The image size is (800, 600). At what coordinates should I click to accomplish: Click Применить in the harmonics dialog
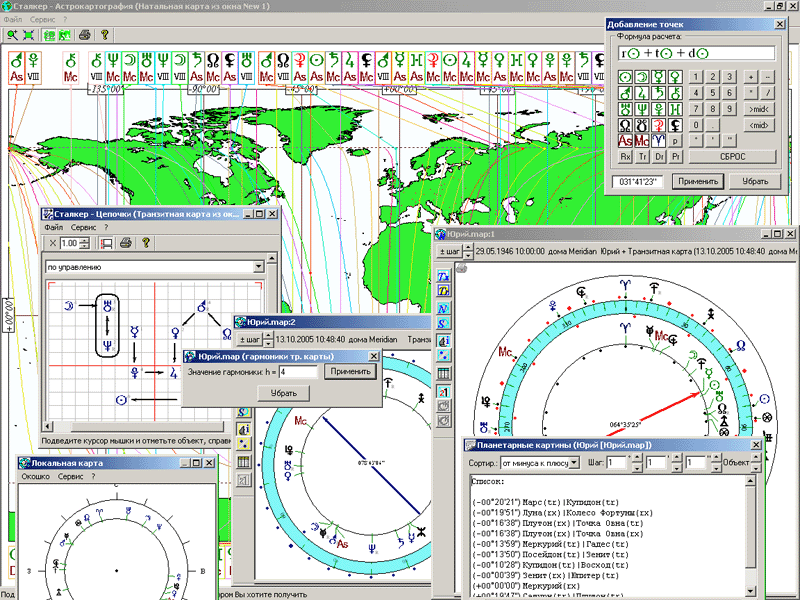click(x=350, y=371)
